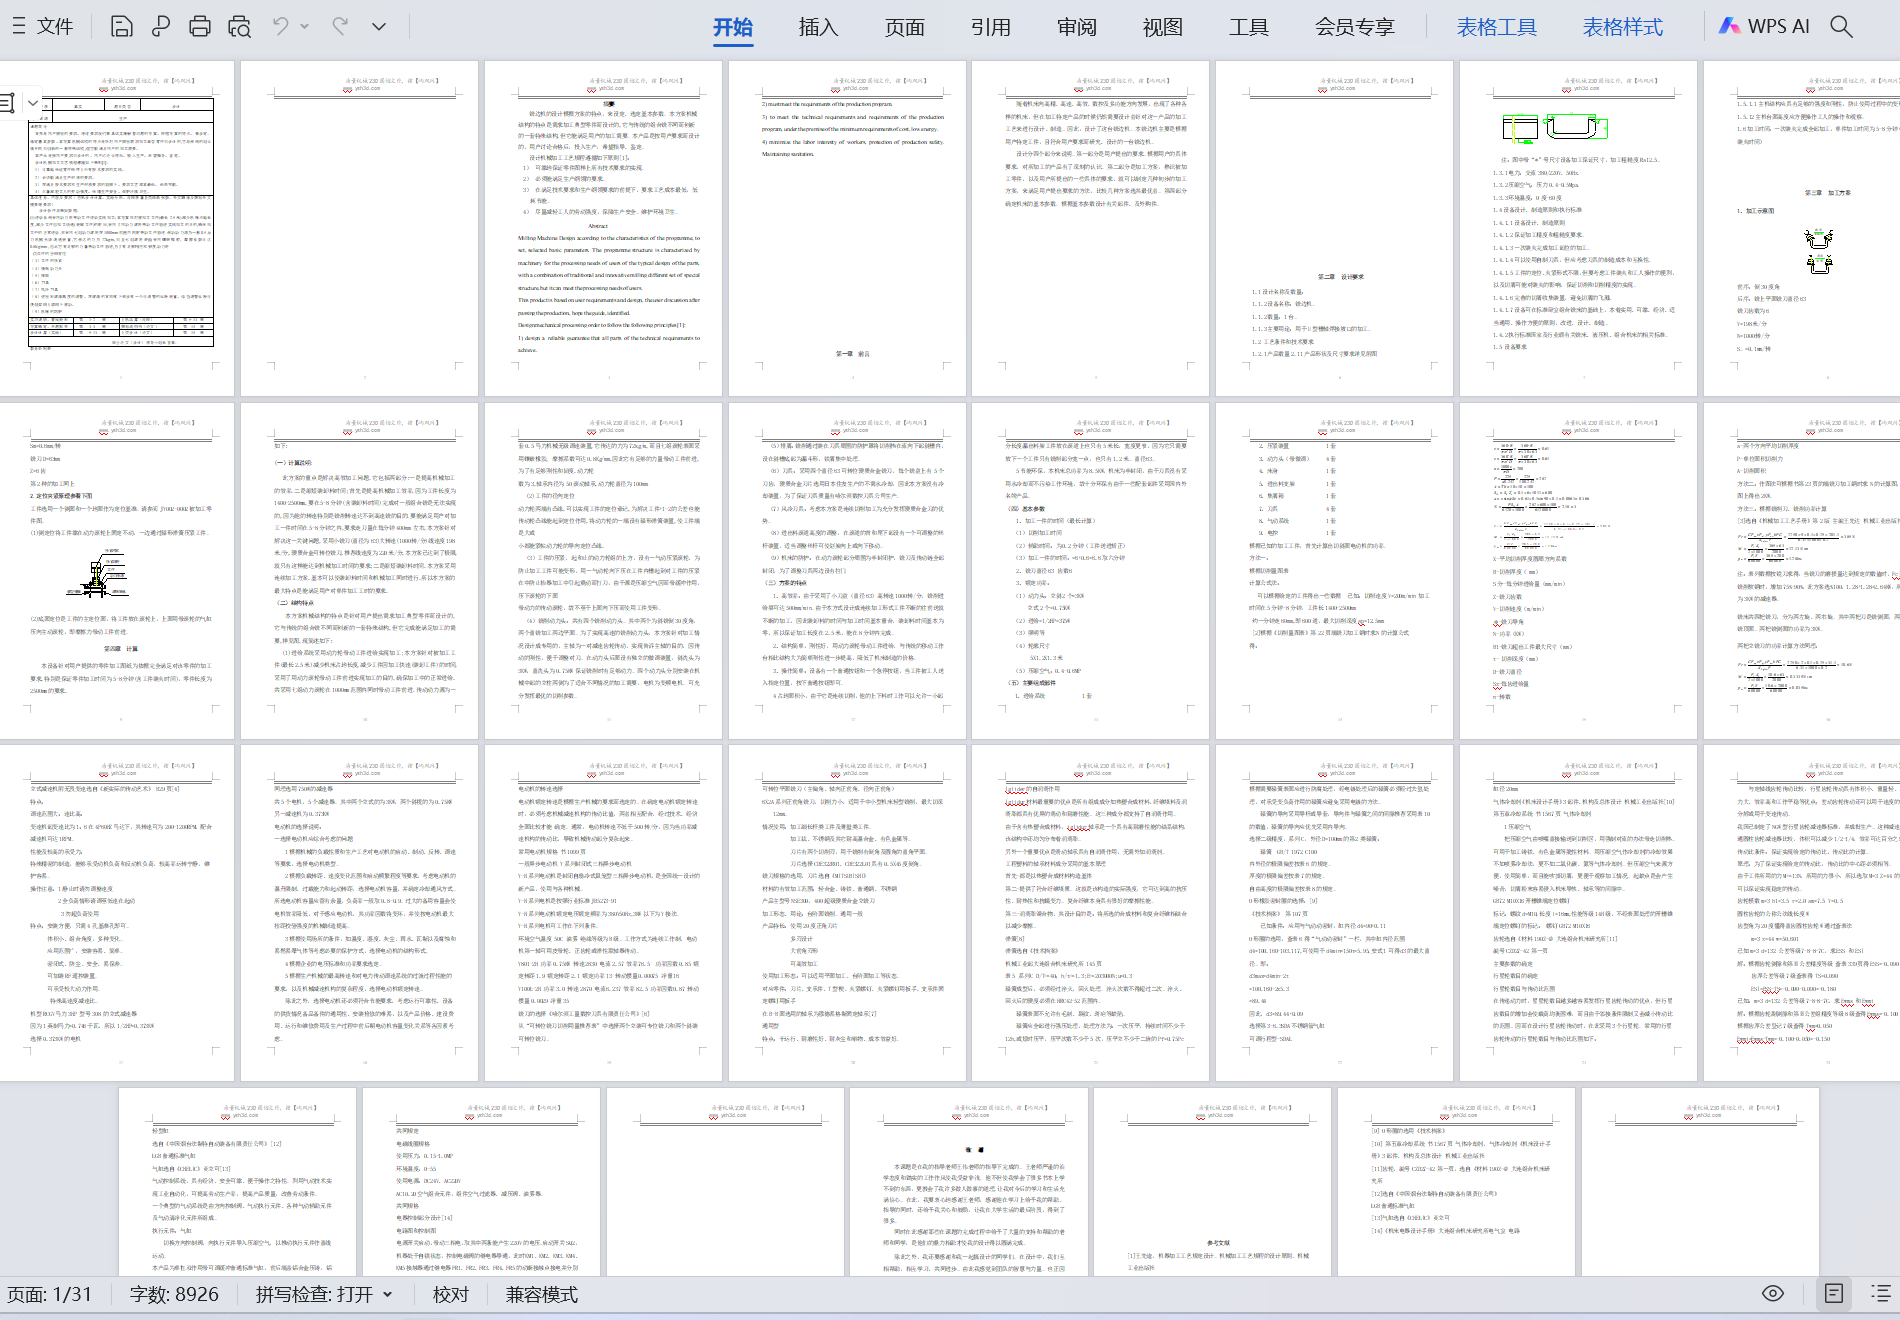
Task: Toggle eye protection mode eye icon
Action: point(1773,1294)
